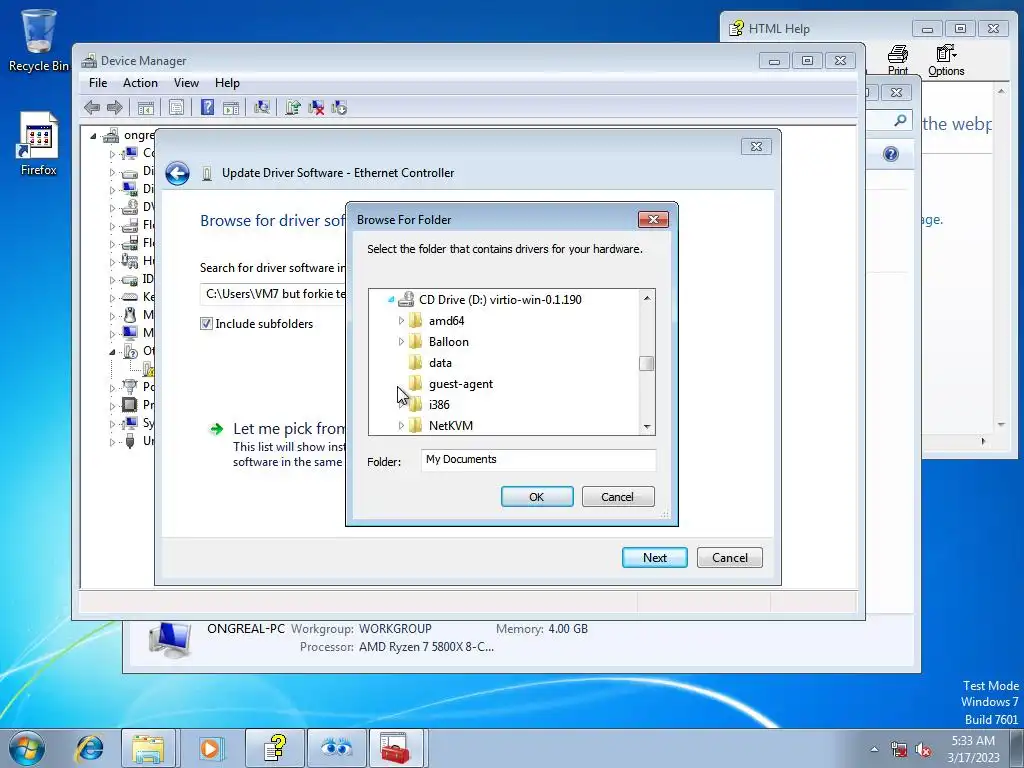
Task: Select the NetKVM folder in the tree
Action: [x=451, y=426]
